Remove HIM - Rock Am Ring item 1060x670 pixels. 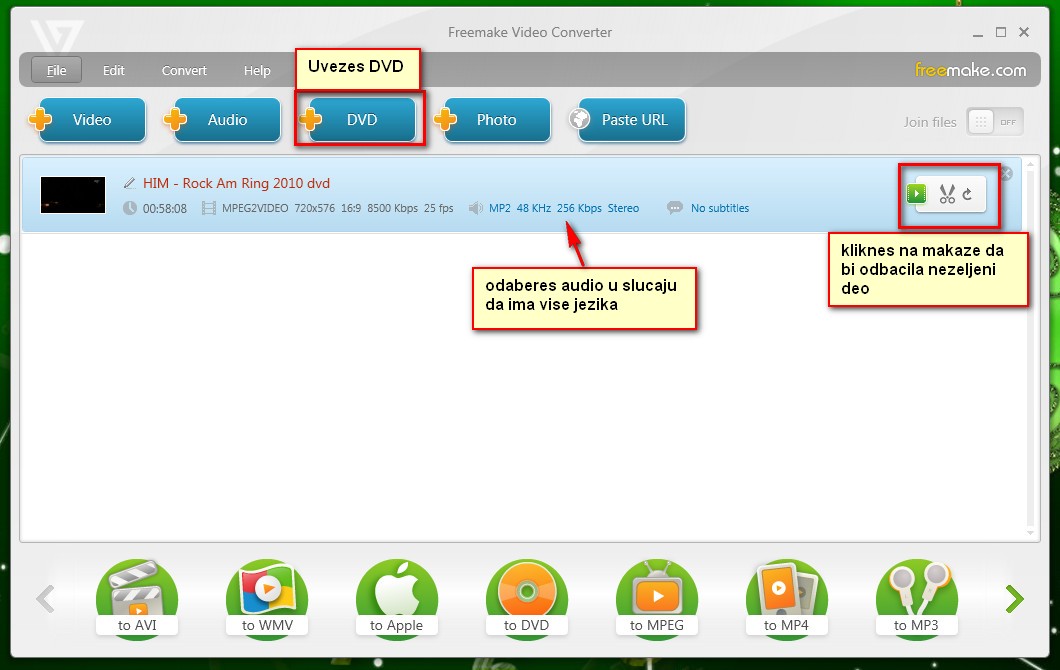1007,174
